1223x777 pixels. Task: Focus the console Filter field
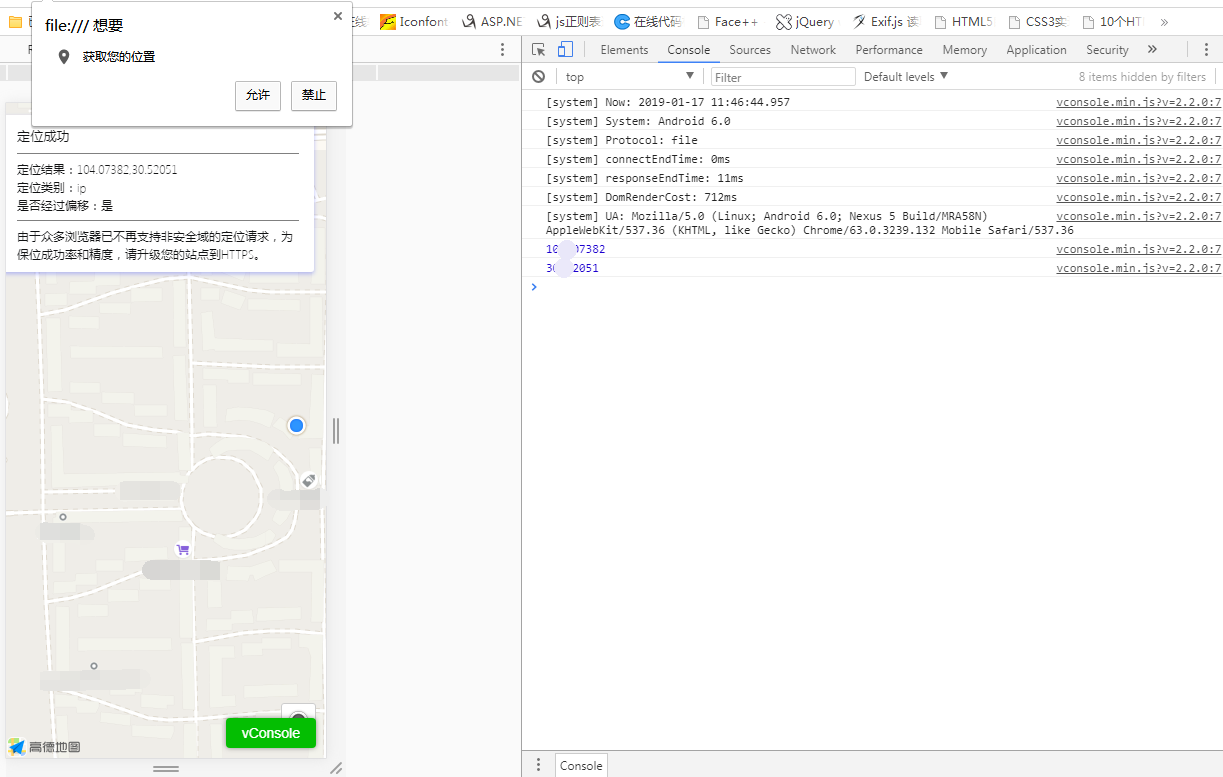click(783, 77)
